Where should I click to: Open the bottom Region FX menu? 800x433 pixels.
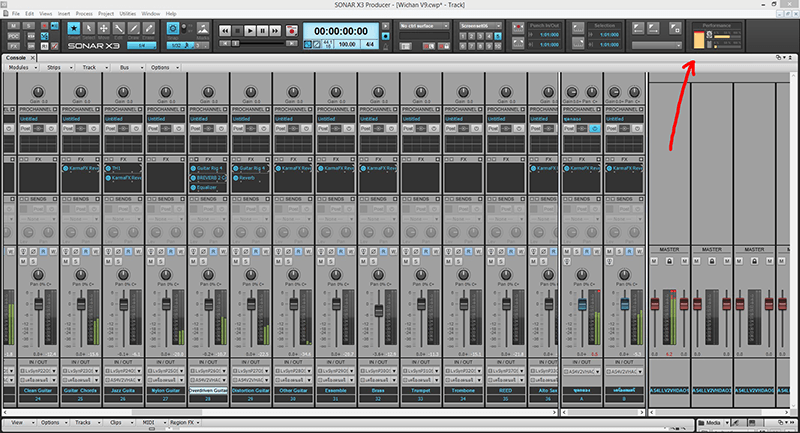184,422
